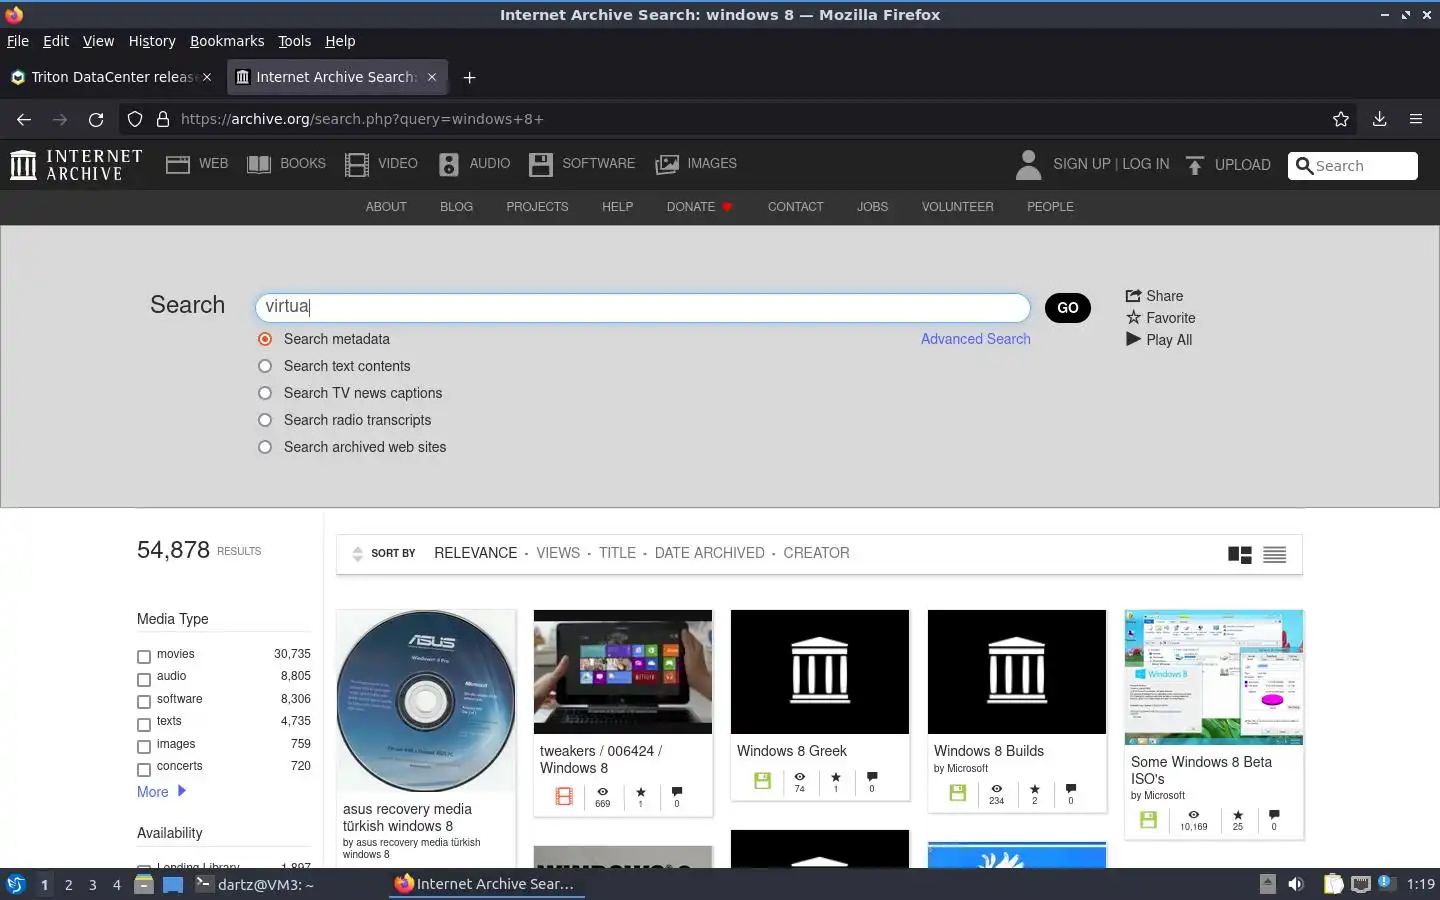
Task: Click the user avatar icon
Action: point(1028,165)
